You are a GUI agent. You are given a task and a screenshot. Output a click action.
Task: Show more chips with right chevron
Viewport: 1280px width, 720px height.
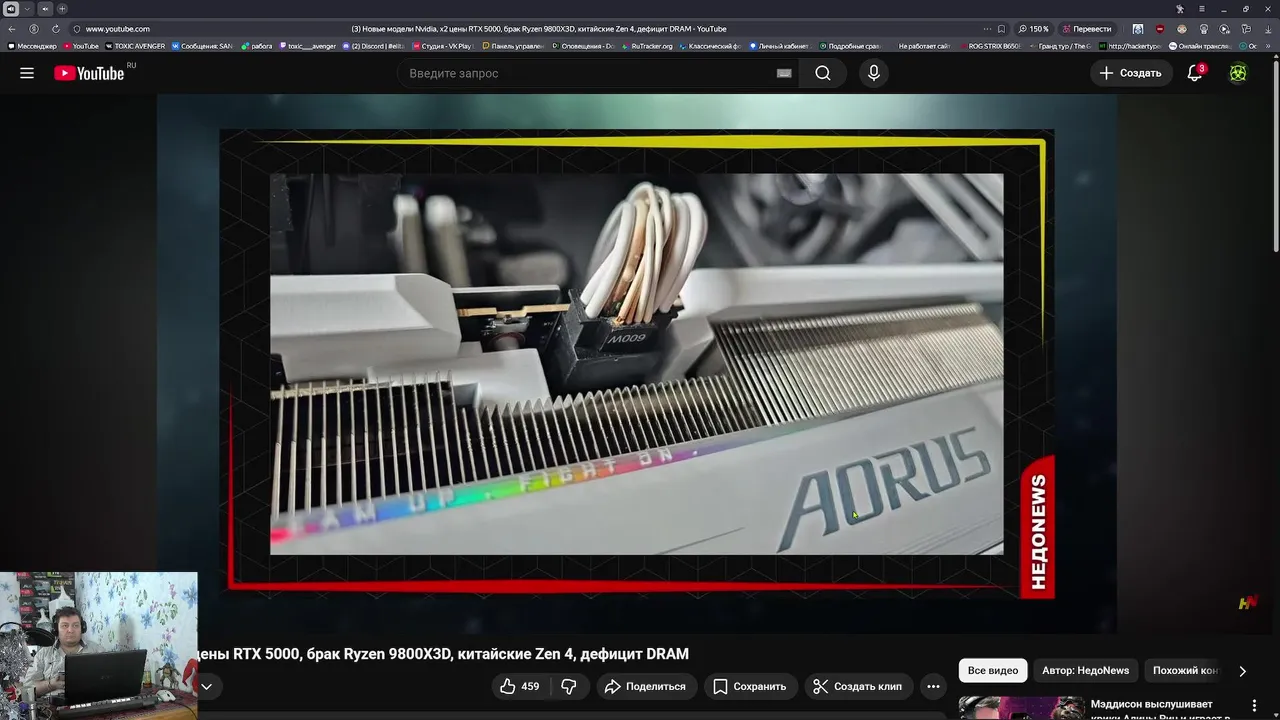1242,671
